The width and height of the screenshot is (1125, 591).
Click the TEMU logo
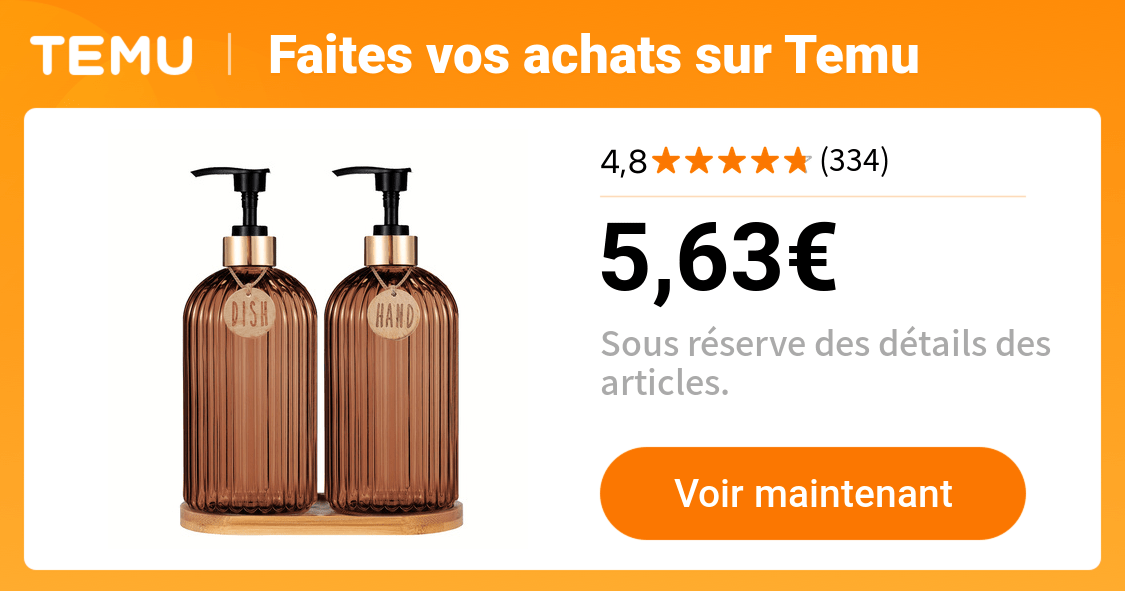[112, 55]
